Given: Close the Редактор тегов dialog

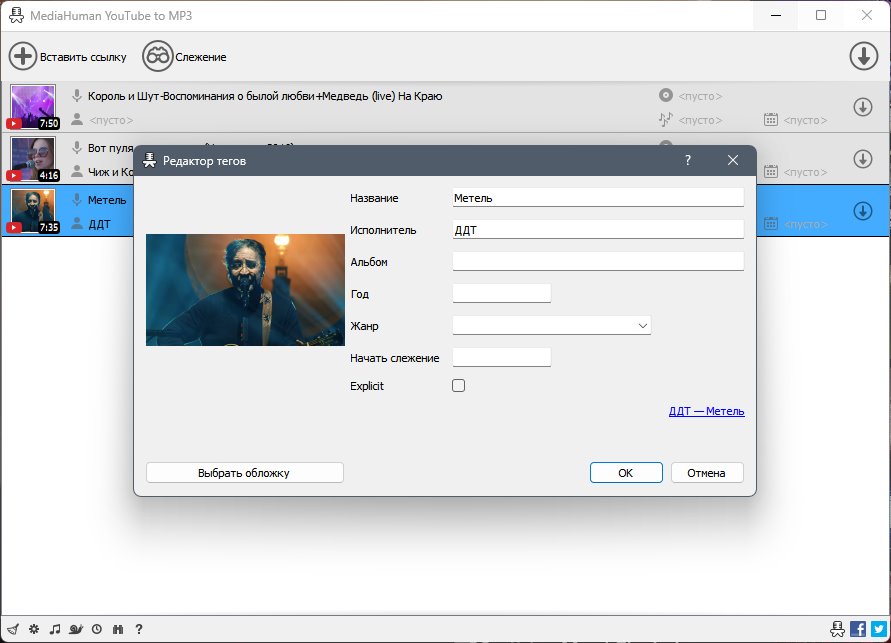Looking at the screenshot, I should point(733,160).
